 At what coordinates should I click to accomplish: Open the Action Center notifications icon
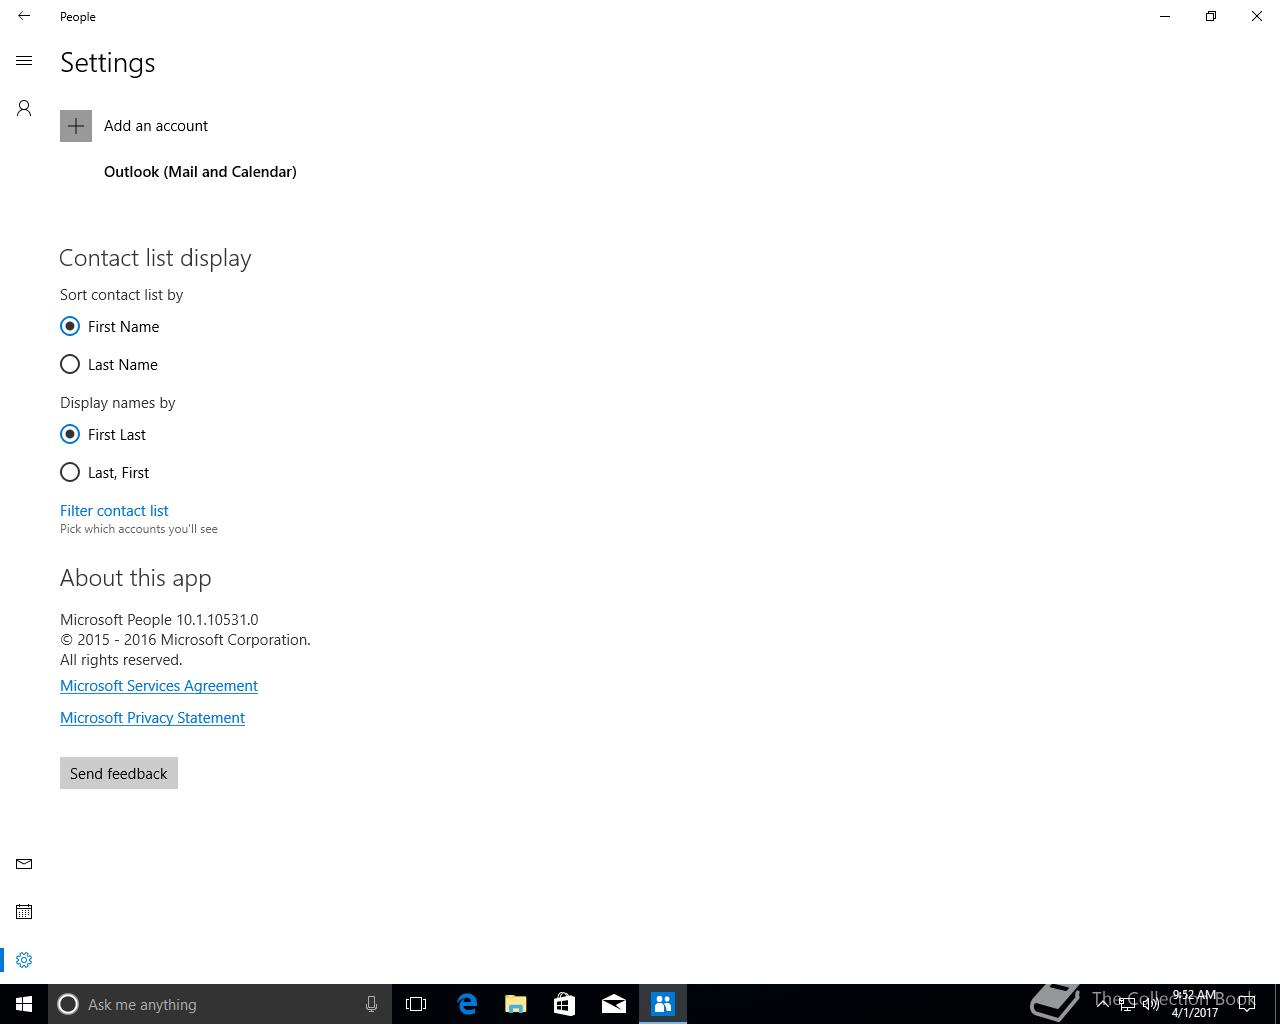coord(1247,1004)
